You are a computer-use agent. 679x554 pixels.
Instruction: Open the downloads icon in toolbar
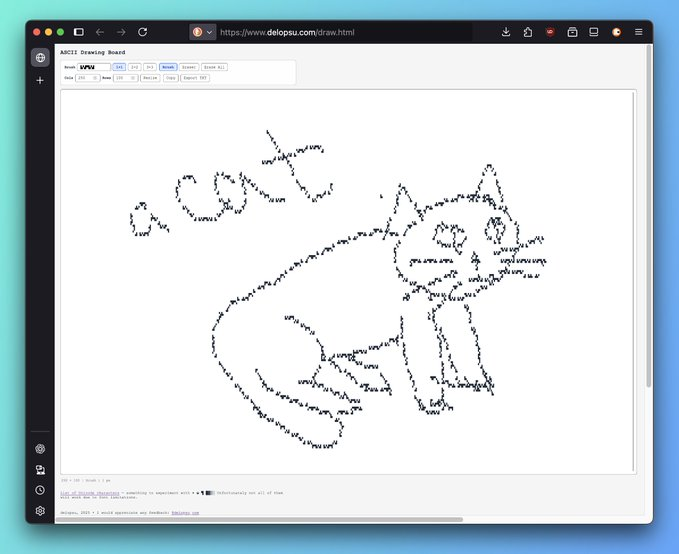click(506, 32)
